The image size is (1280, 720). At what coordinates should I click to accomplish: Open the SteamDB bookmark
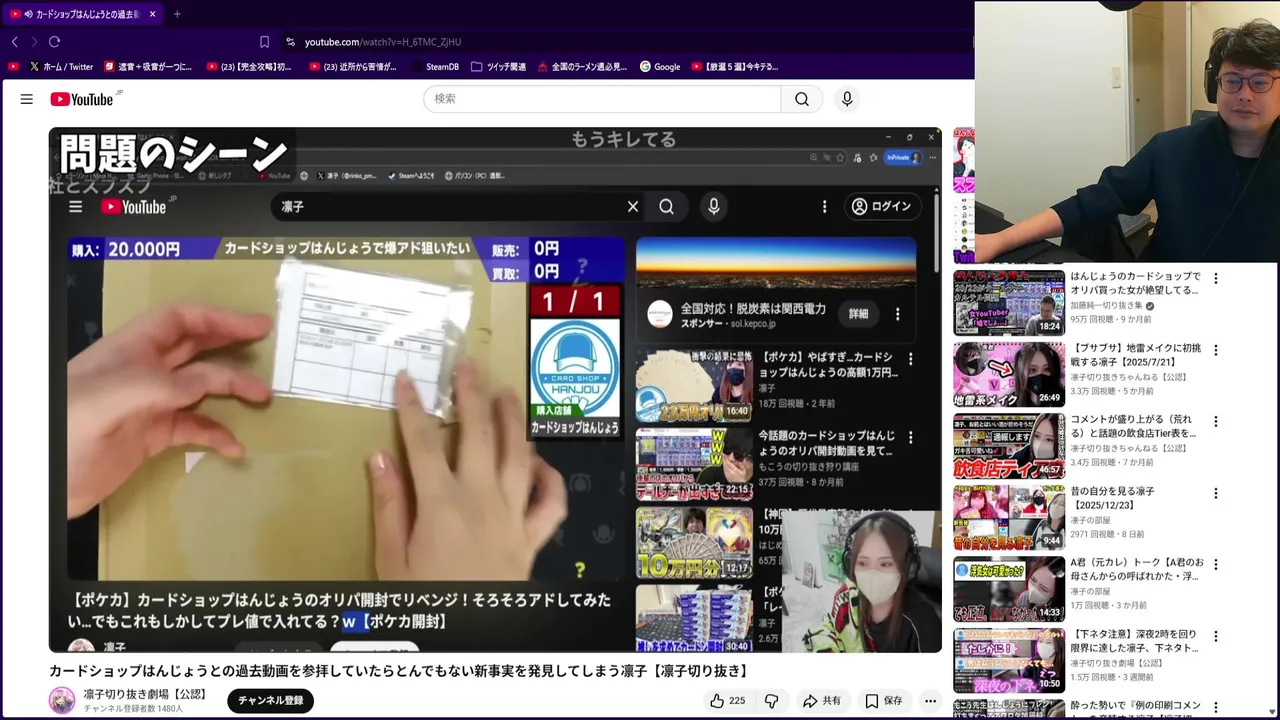tap(435, 67)
